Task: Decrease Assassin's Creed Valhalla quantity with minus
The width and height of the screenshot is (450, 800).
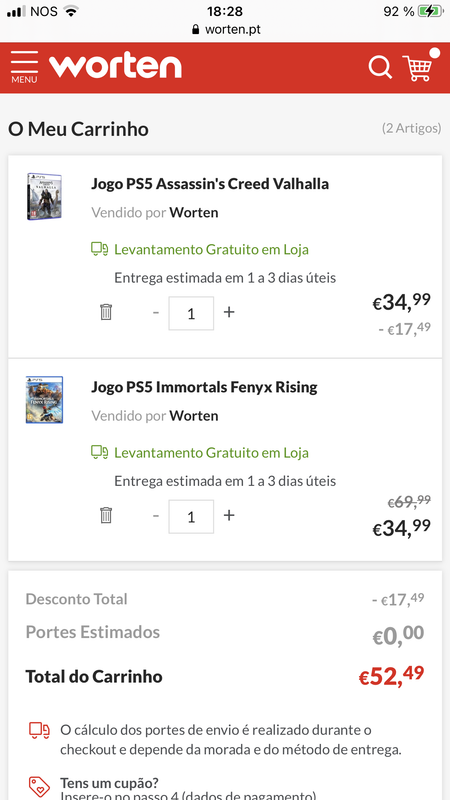Action: coord(156,312)
